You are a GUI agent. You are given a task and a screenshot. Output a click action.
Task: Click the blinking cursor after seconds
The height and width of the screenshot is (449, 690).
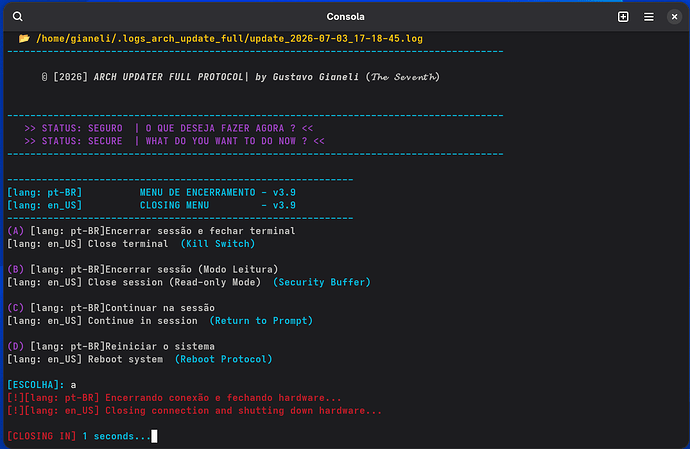(x=154, y=436)
